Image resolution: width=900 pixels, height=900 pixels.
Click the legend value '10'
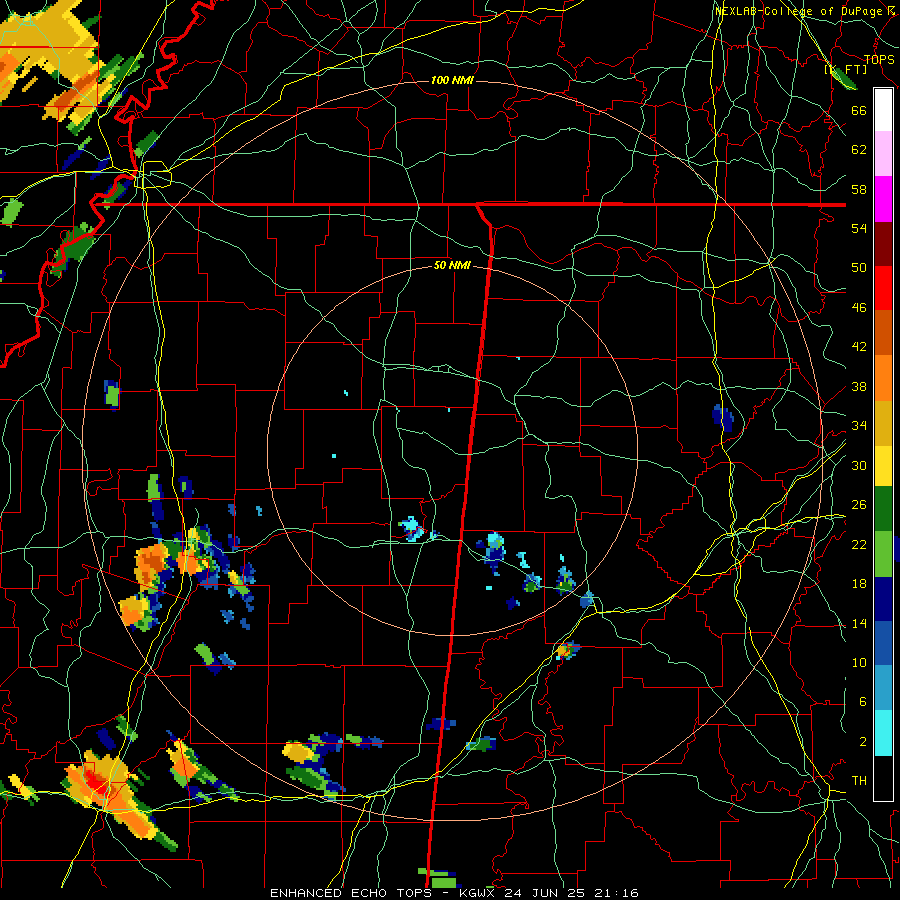[859, 662]
